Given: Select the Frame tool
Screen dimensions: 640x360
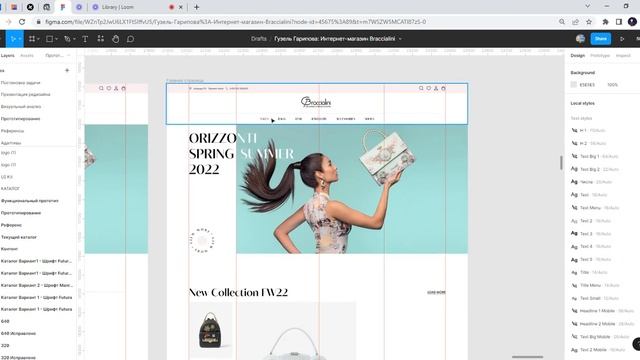Looking at the screenshot, I should pyautogui.click(x=32, y=39).
